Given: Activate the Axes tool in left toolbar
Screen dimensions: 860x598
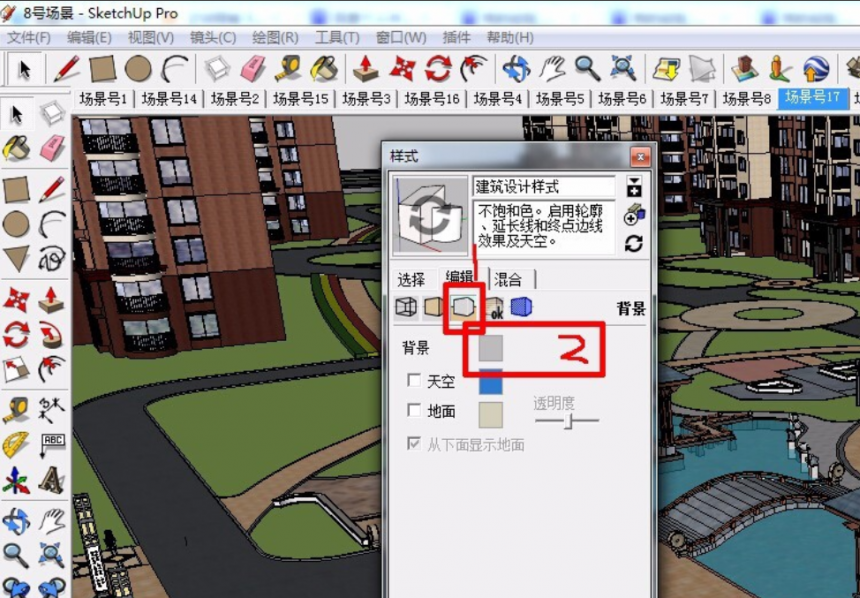Looking at the screenshot, I should point(16,480).
